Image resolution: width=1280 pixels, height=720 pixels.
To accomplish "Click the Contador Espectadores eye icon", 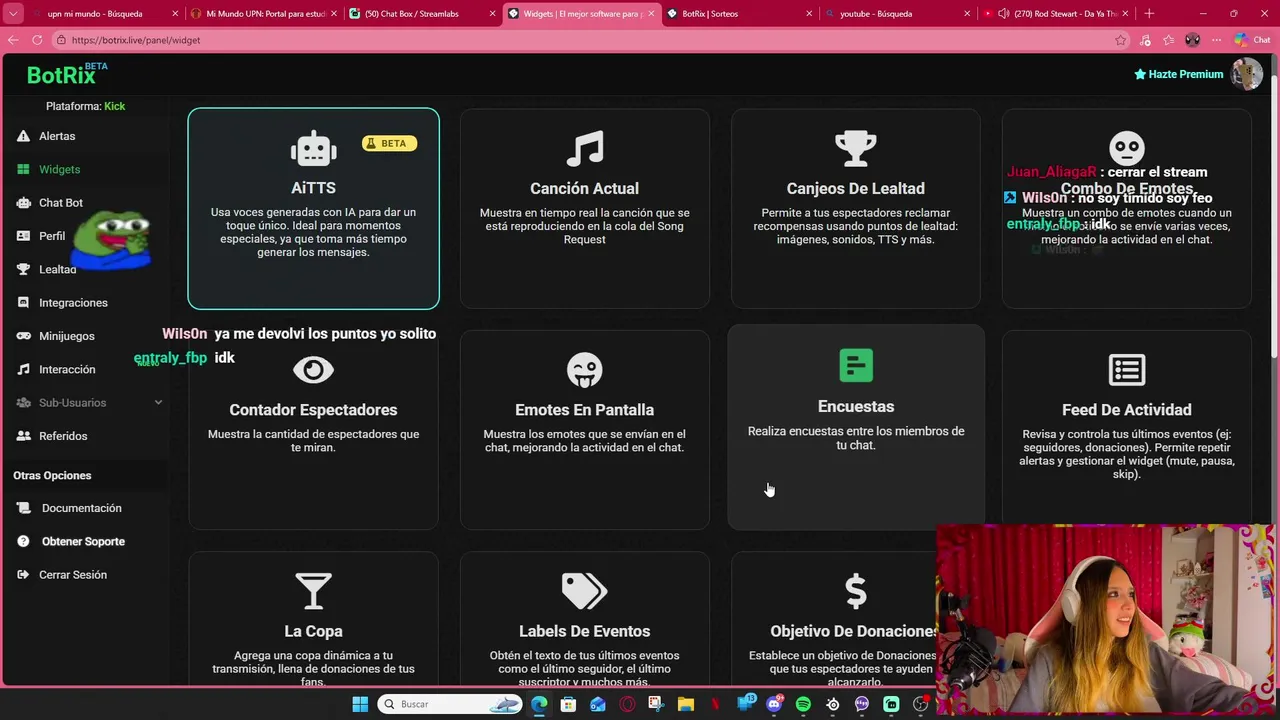I will click(313, 370).
